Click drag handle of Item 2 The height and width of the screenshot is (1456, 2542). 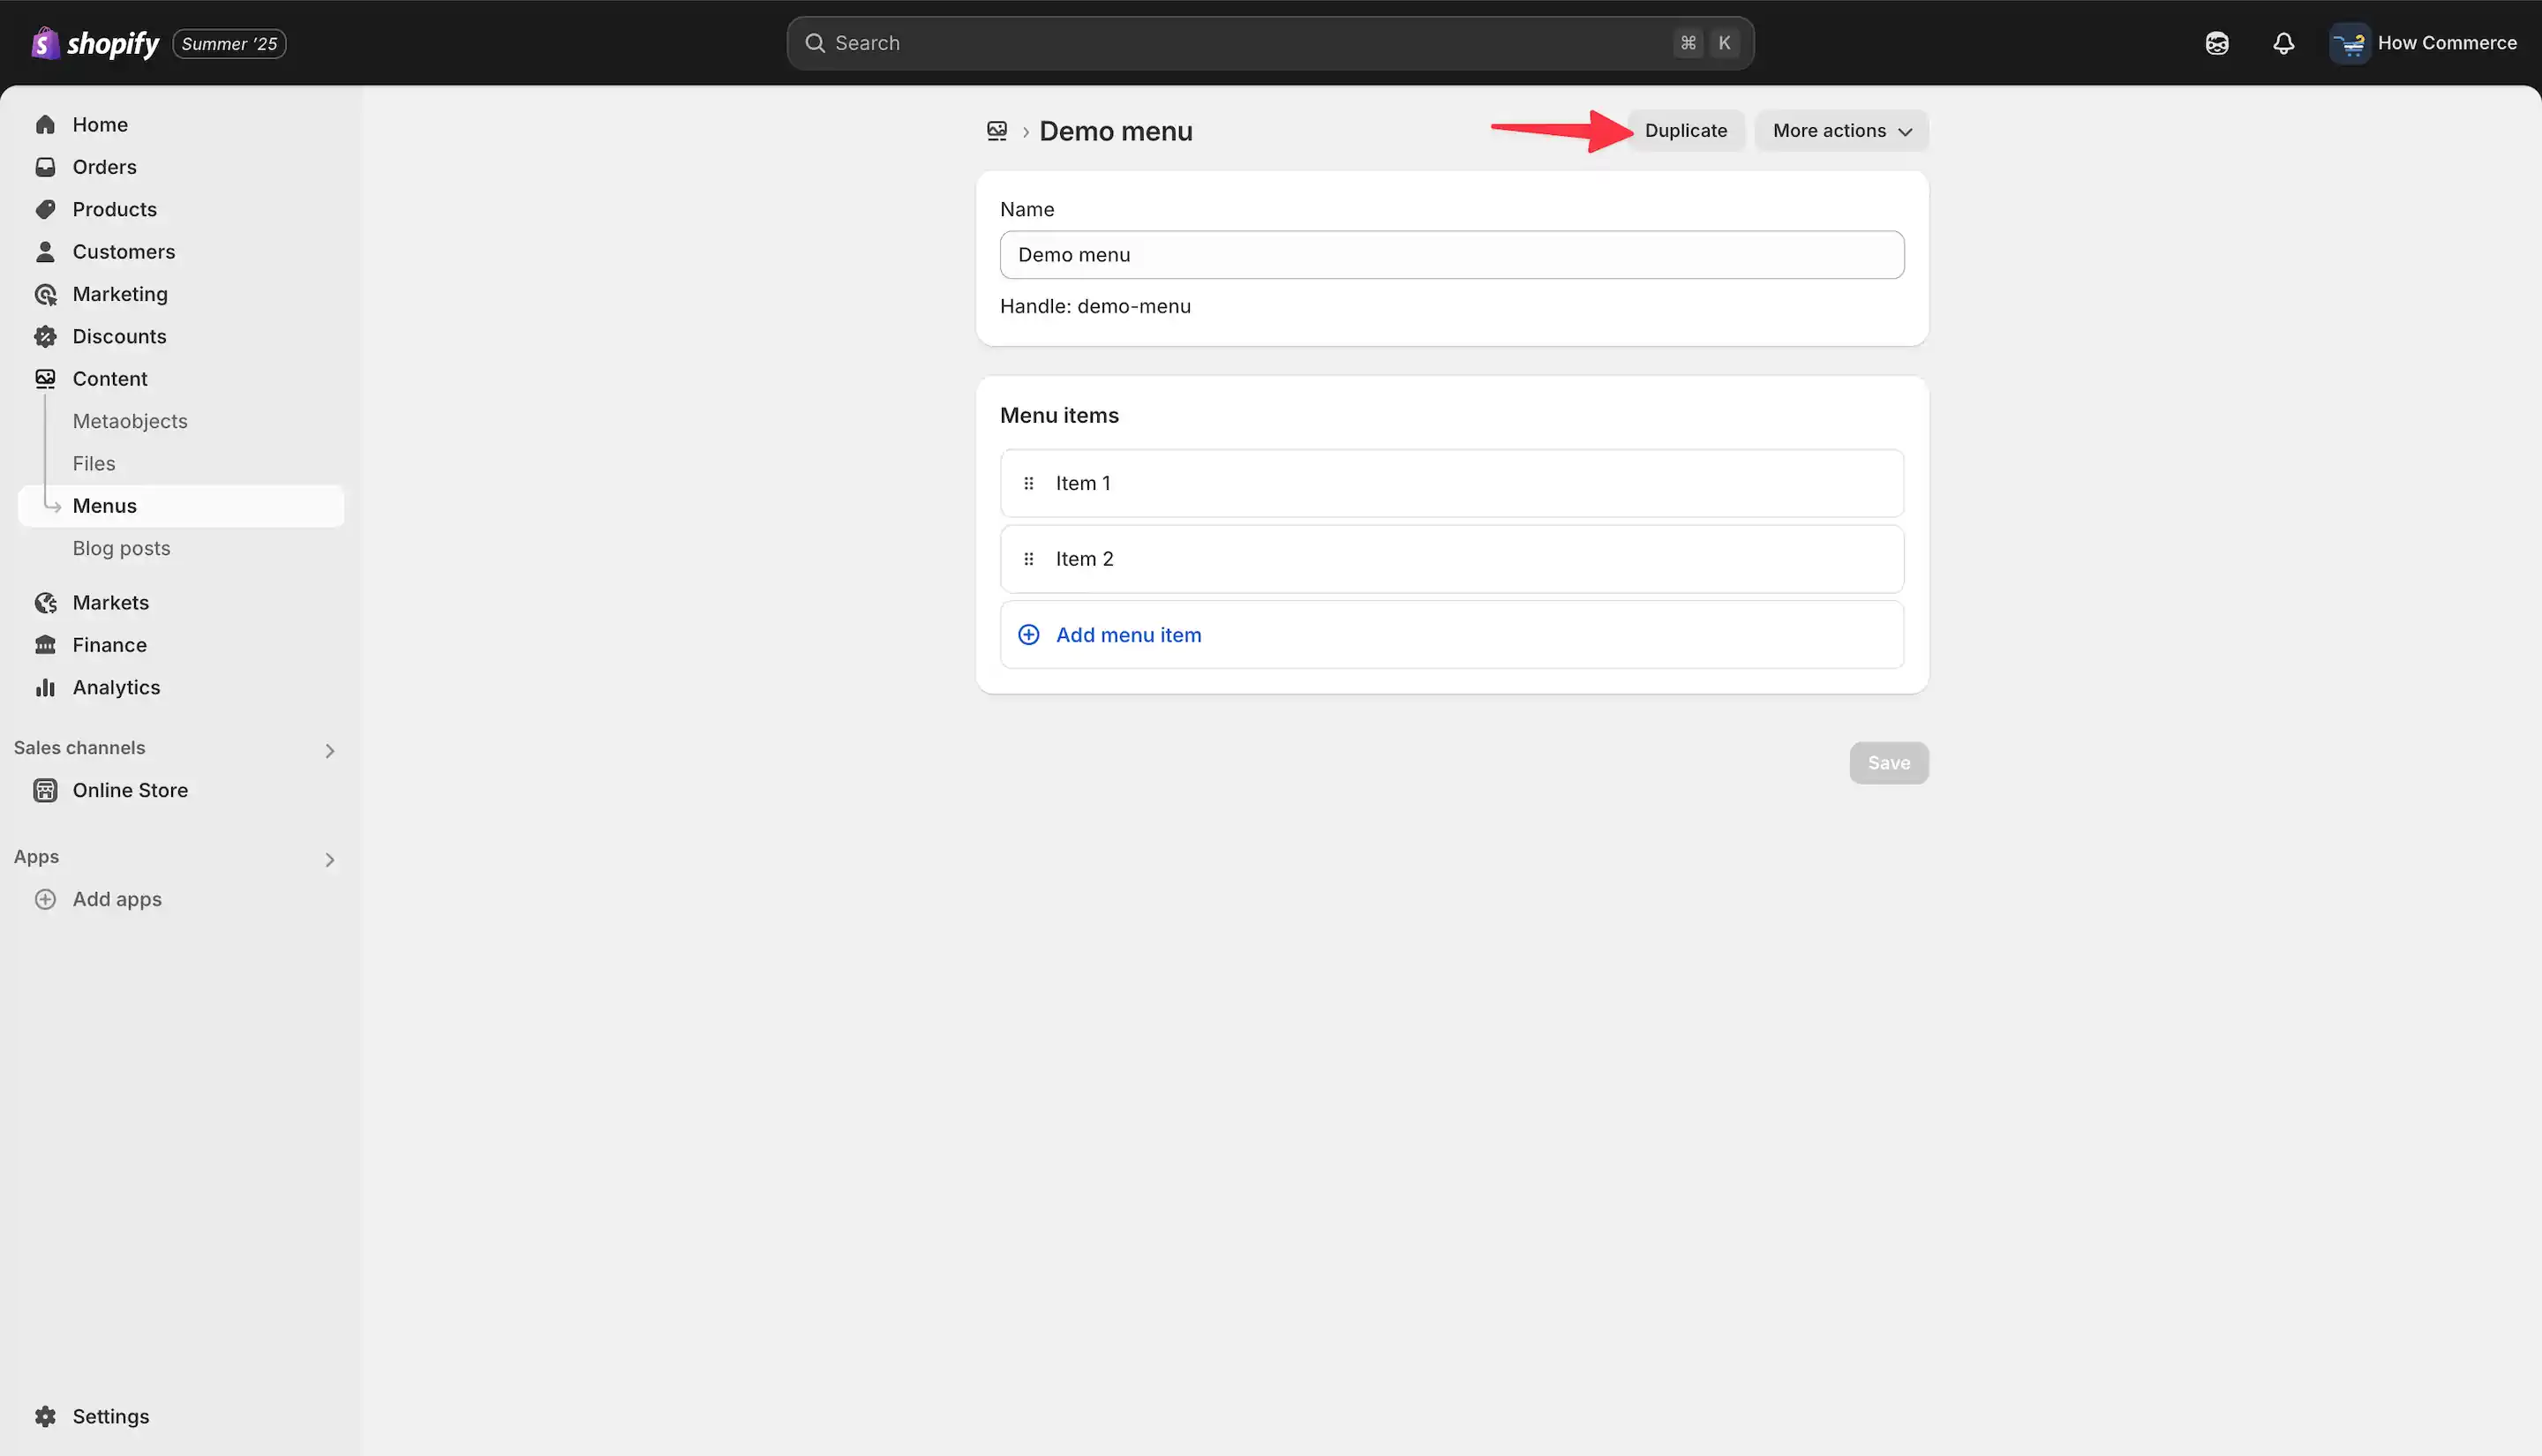(x=1029, y=559)
